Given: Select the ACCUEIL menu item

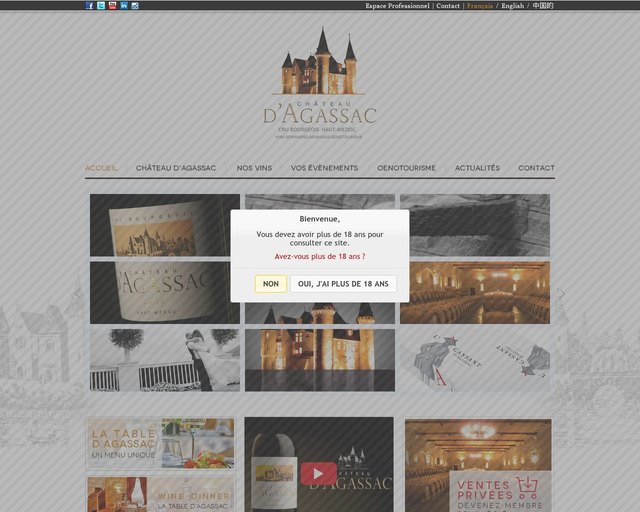Looking at the screenshot, I should pyautogui.click(x=101, y=168).
